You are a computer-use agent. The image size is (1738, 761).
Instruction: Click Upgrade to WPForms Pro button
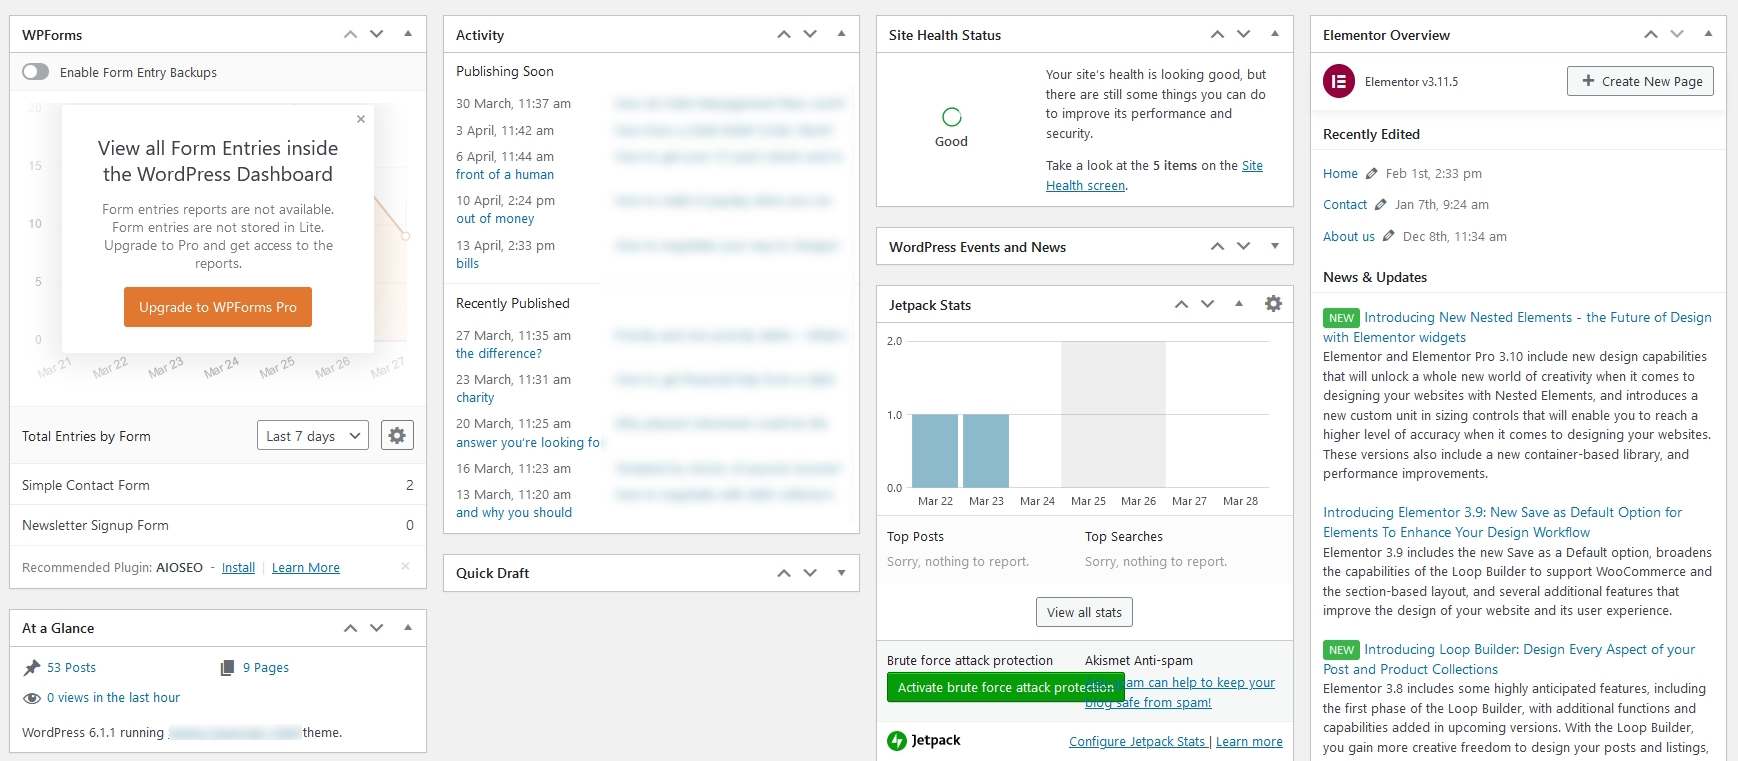[x=218, y=307]
